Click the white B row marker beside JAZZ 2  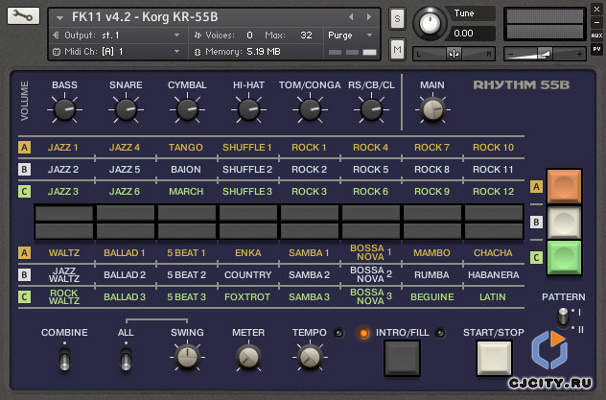(x=24, y=169)
